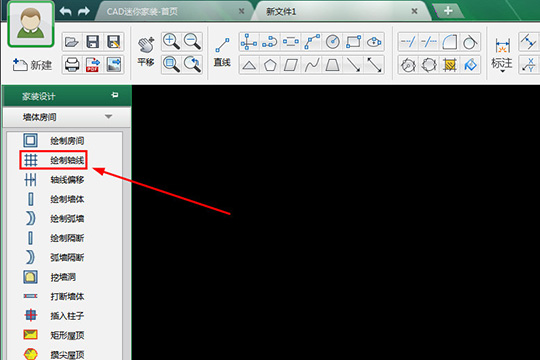Click the 平移 pan hand tool
Screen dimensions: 540x360
pyautogui.click(x=146, y=52)
